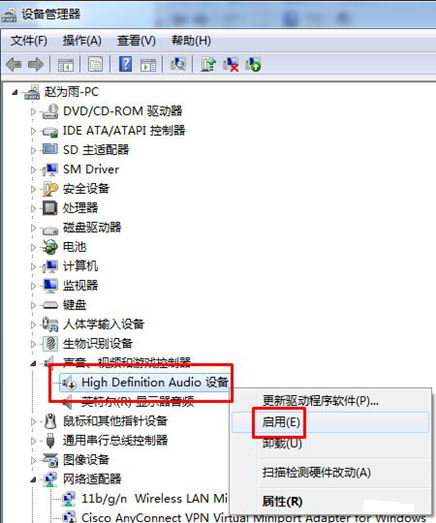
Task: Open the 文件(F) menu
Action: [29, 41]
